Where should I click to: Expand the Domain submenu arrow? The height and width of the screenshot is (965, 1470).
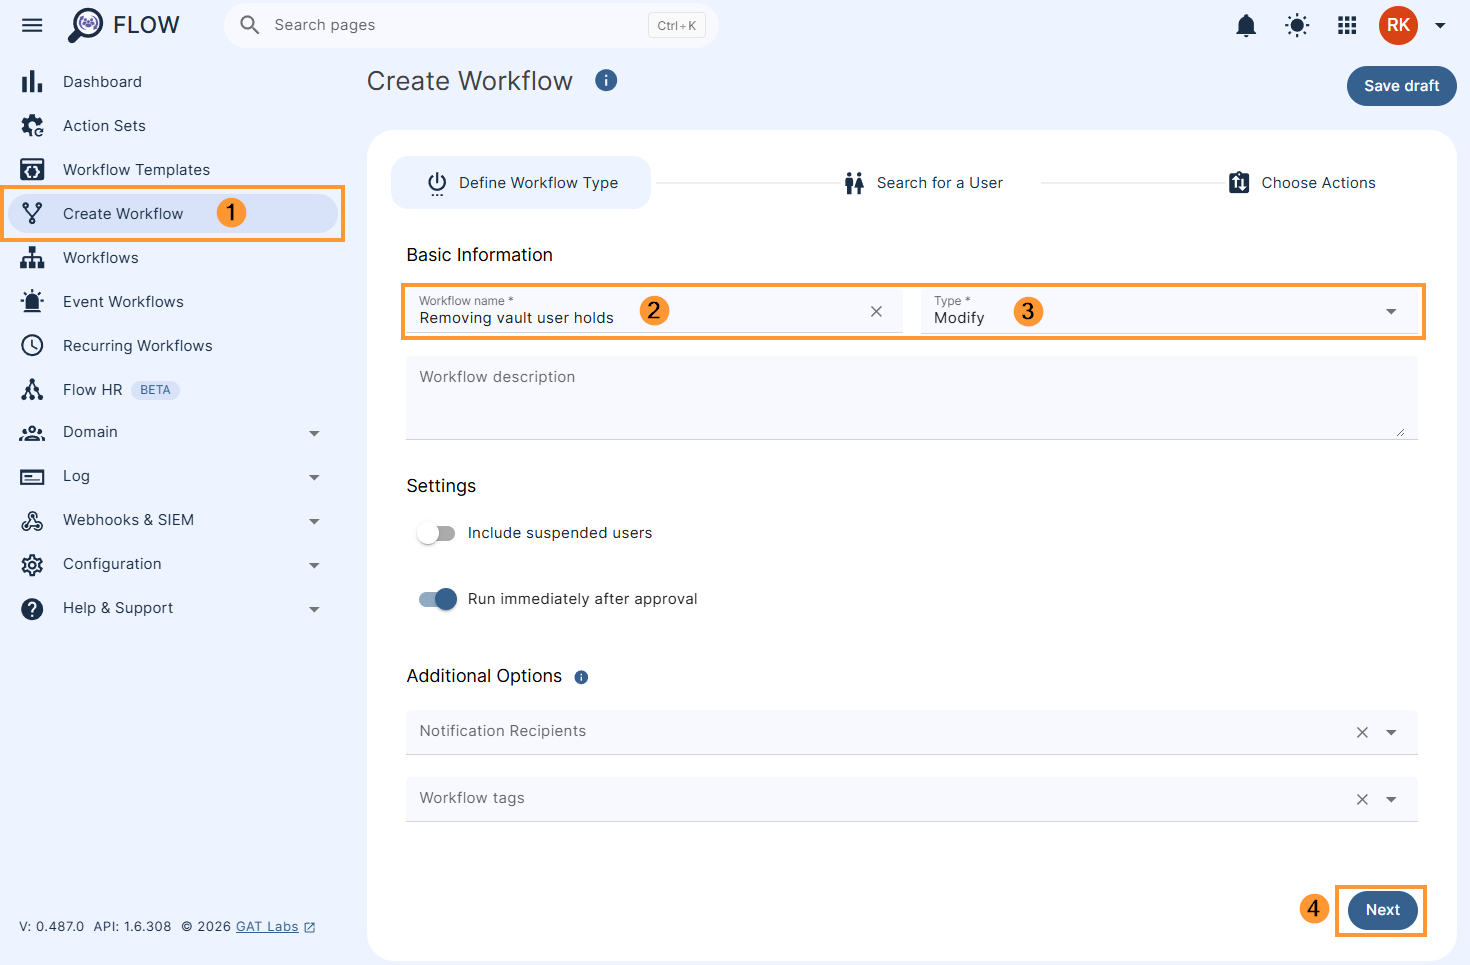[x=314, y=433]
